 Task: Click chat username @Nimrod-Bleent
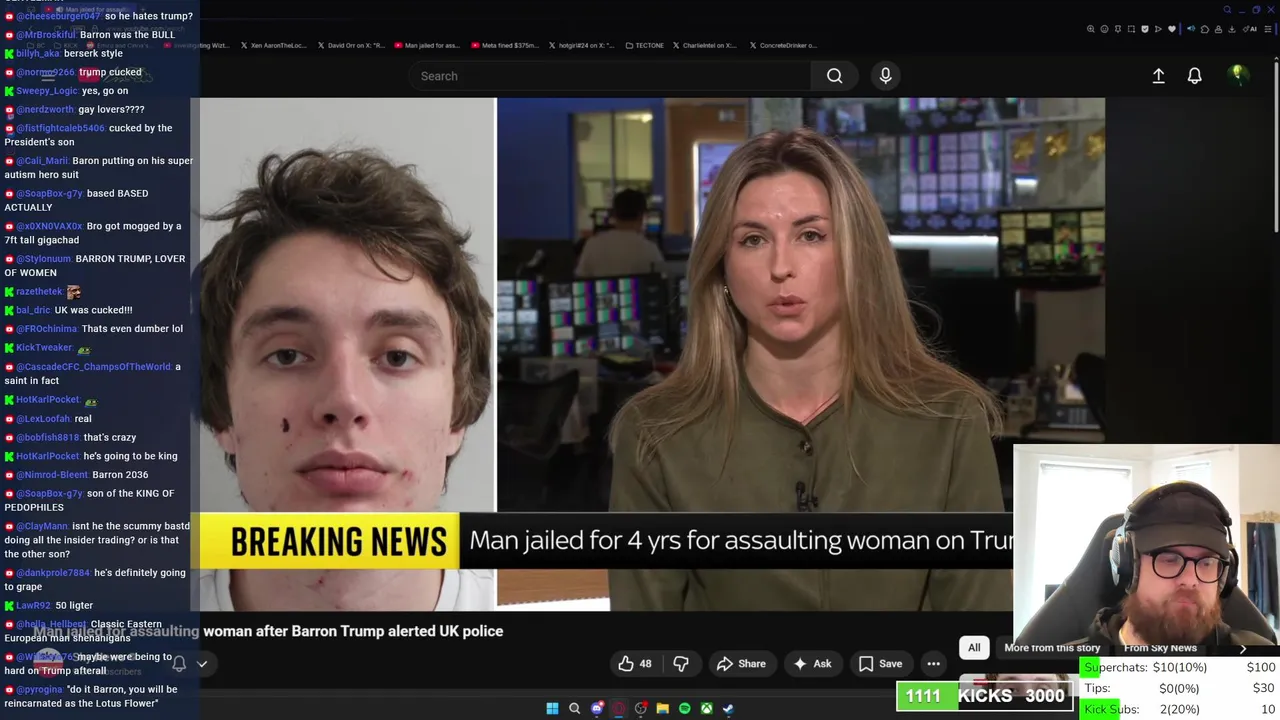(x=52, y=475)
